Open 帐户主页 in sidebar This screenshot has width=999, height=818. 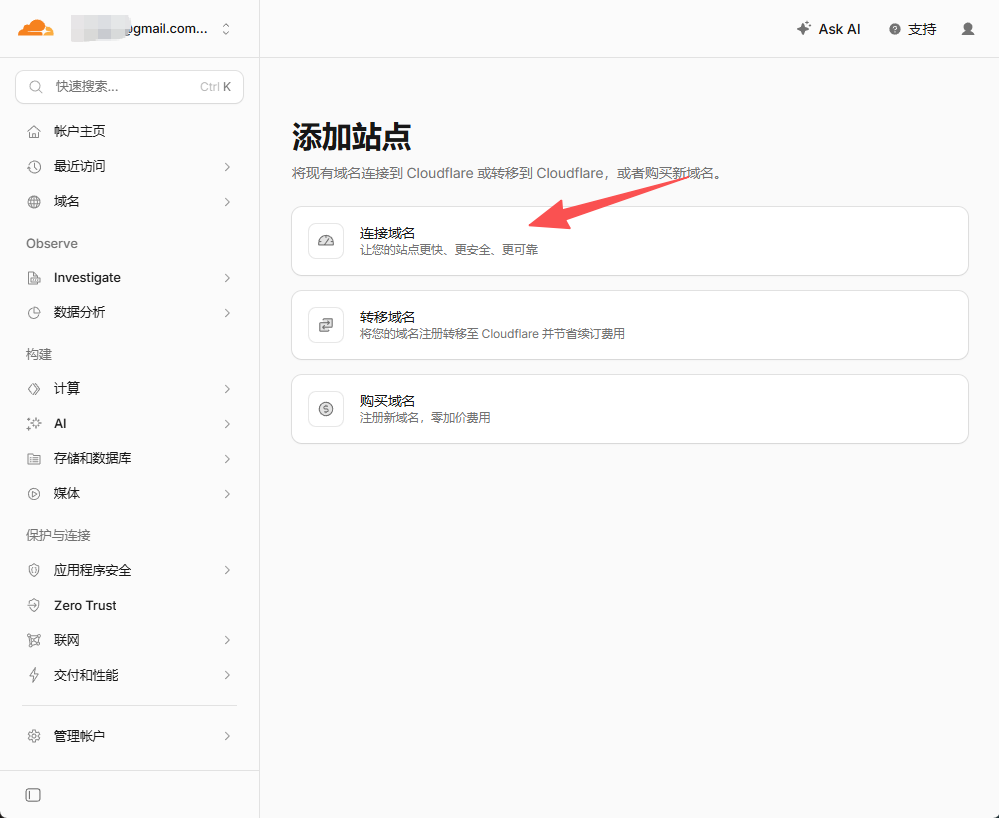click(x=129, y=131)
